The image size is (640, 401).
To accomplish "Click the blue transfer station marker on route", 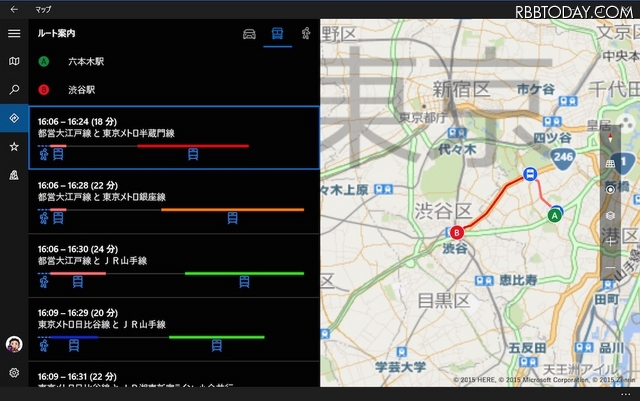I will point(530,174).
